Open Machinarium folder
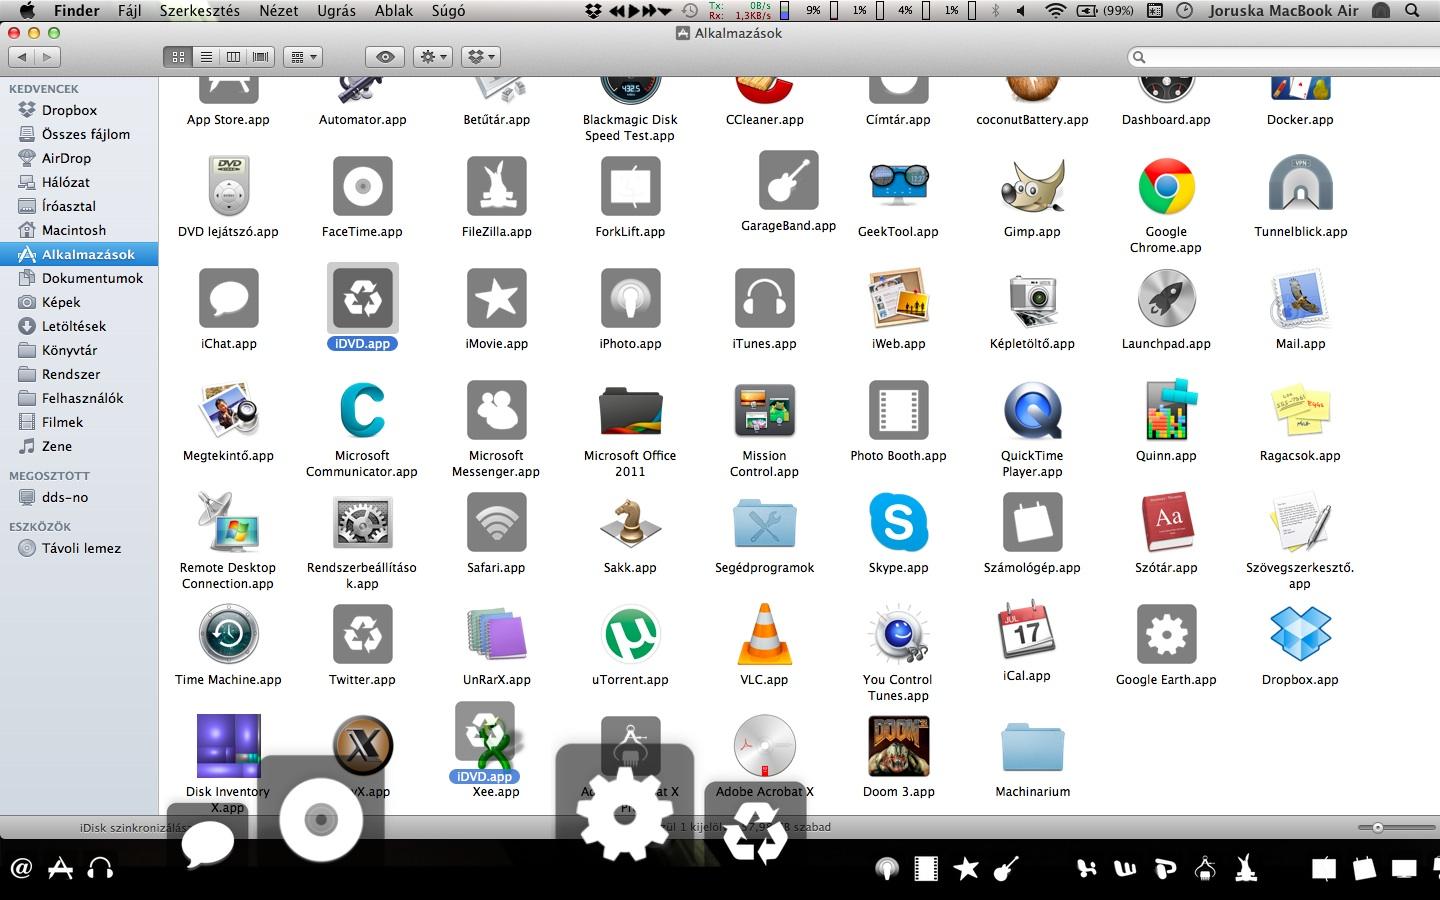 pos(1032,748)
